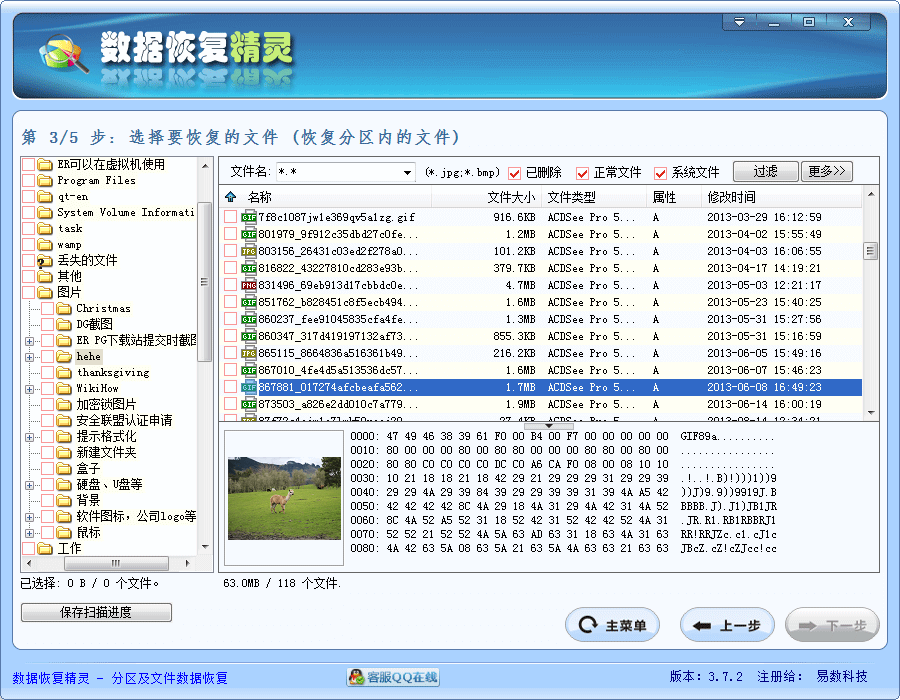
Task: Click the GIF icon of file 867010_4fe4d5a513536dc57
Action: coord(249,371)
